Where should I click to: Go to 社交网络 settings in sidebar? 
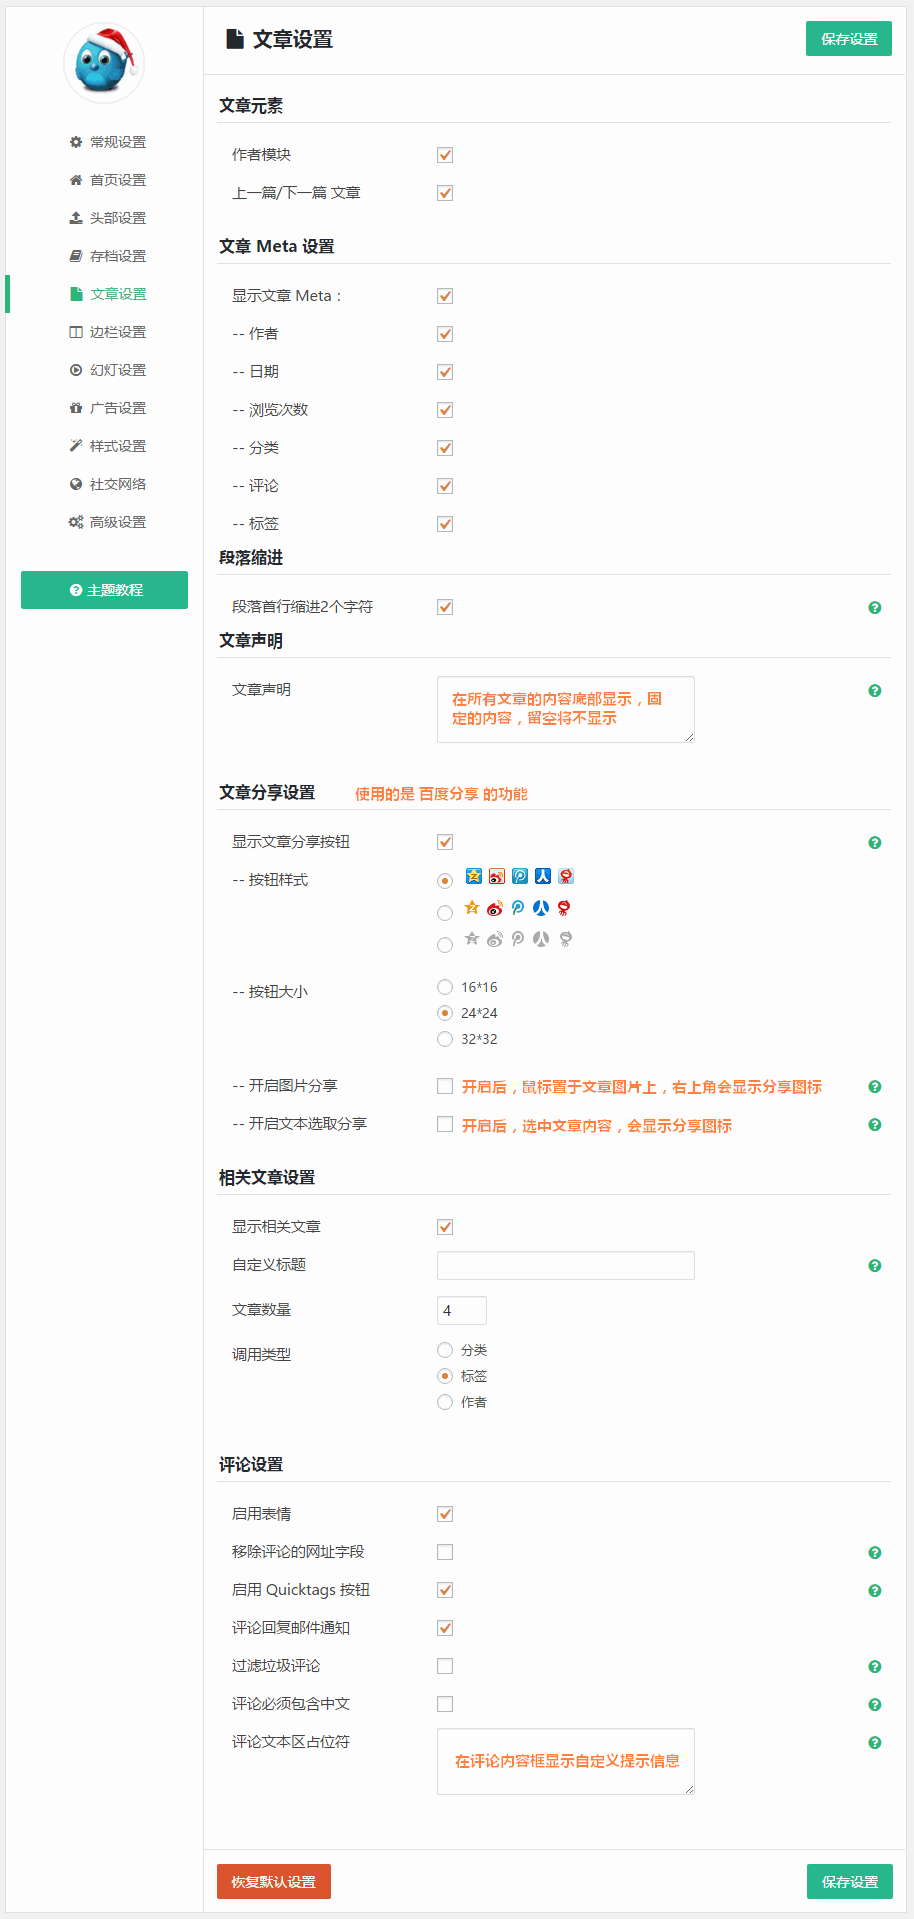click(117, 484)
